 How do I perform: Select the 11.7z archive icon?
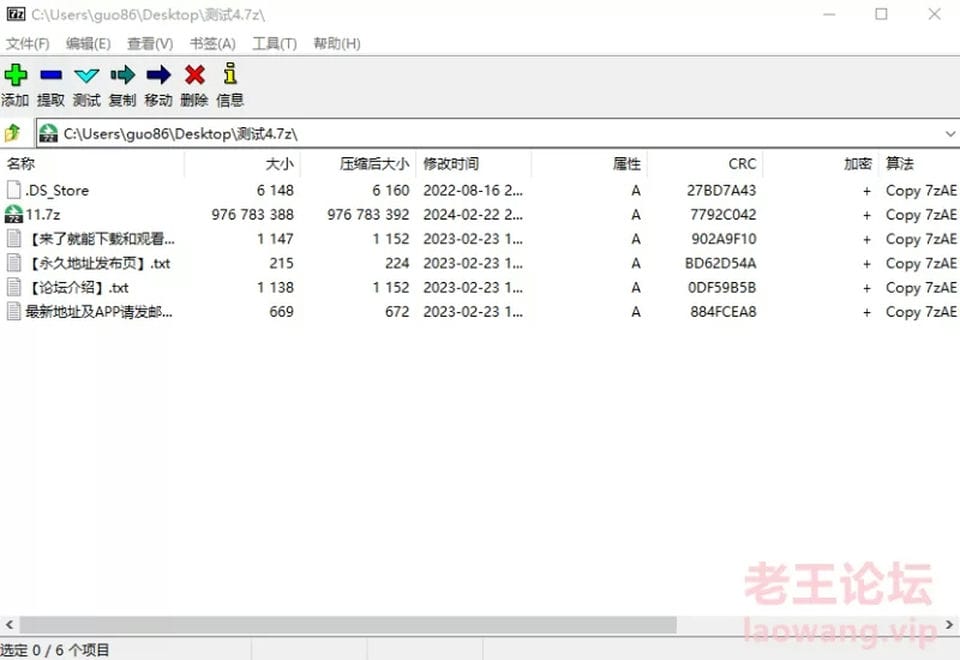pos(13,214)
